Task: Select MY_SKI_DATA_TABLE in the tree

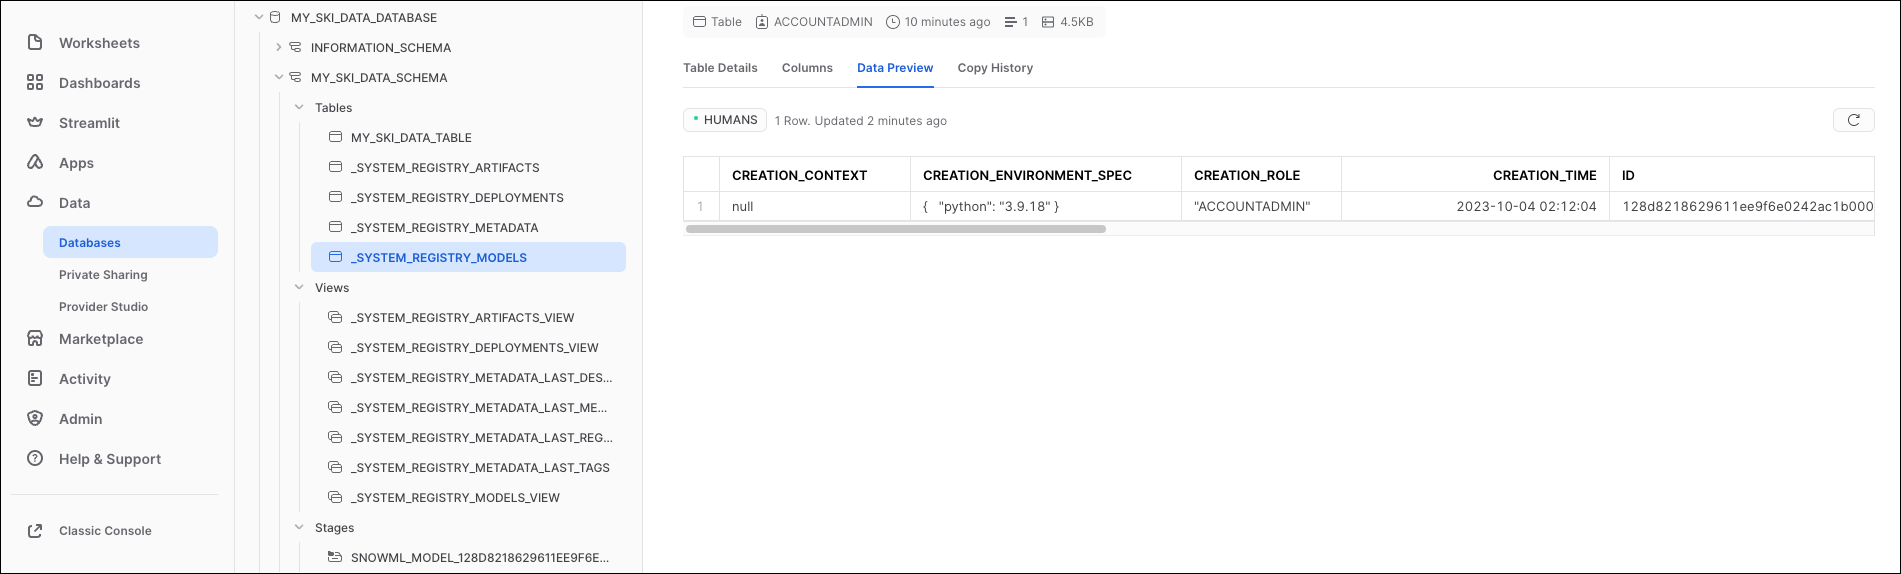Action: coord(411,138)
